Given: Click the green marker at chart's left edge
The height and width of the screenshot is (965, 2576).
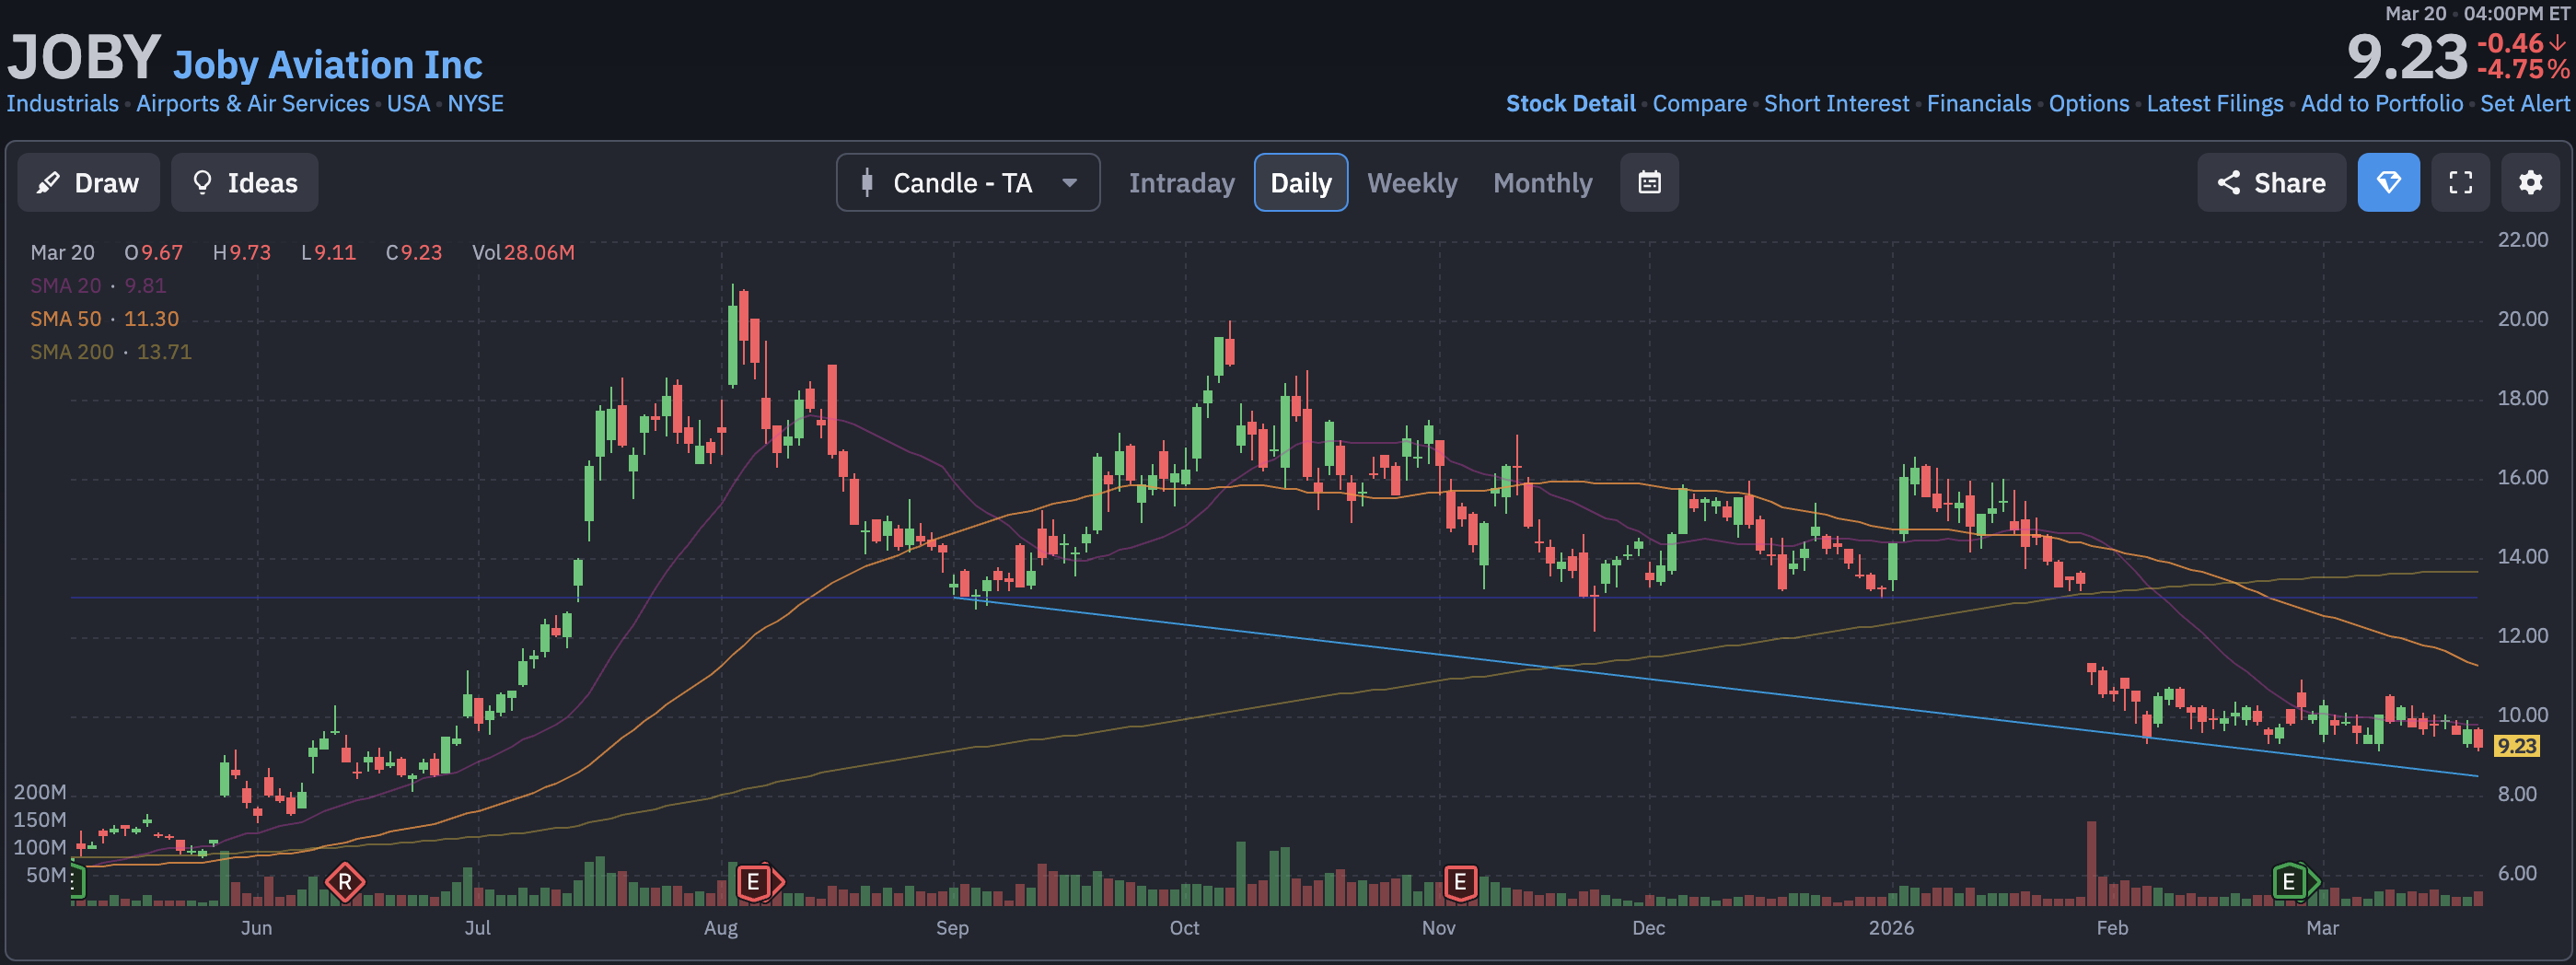Looking at the screenshot, I should (x=76, y=880).
